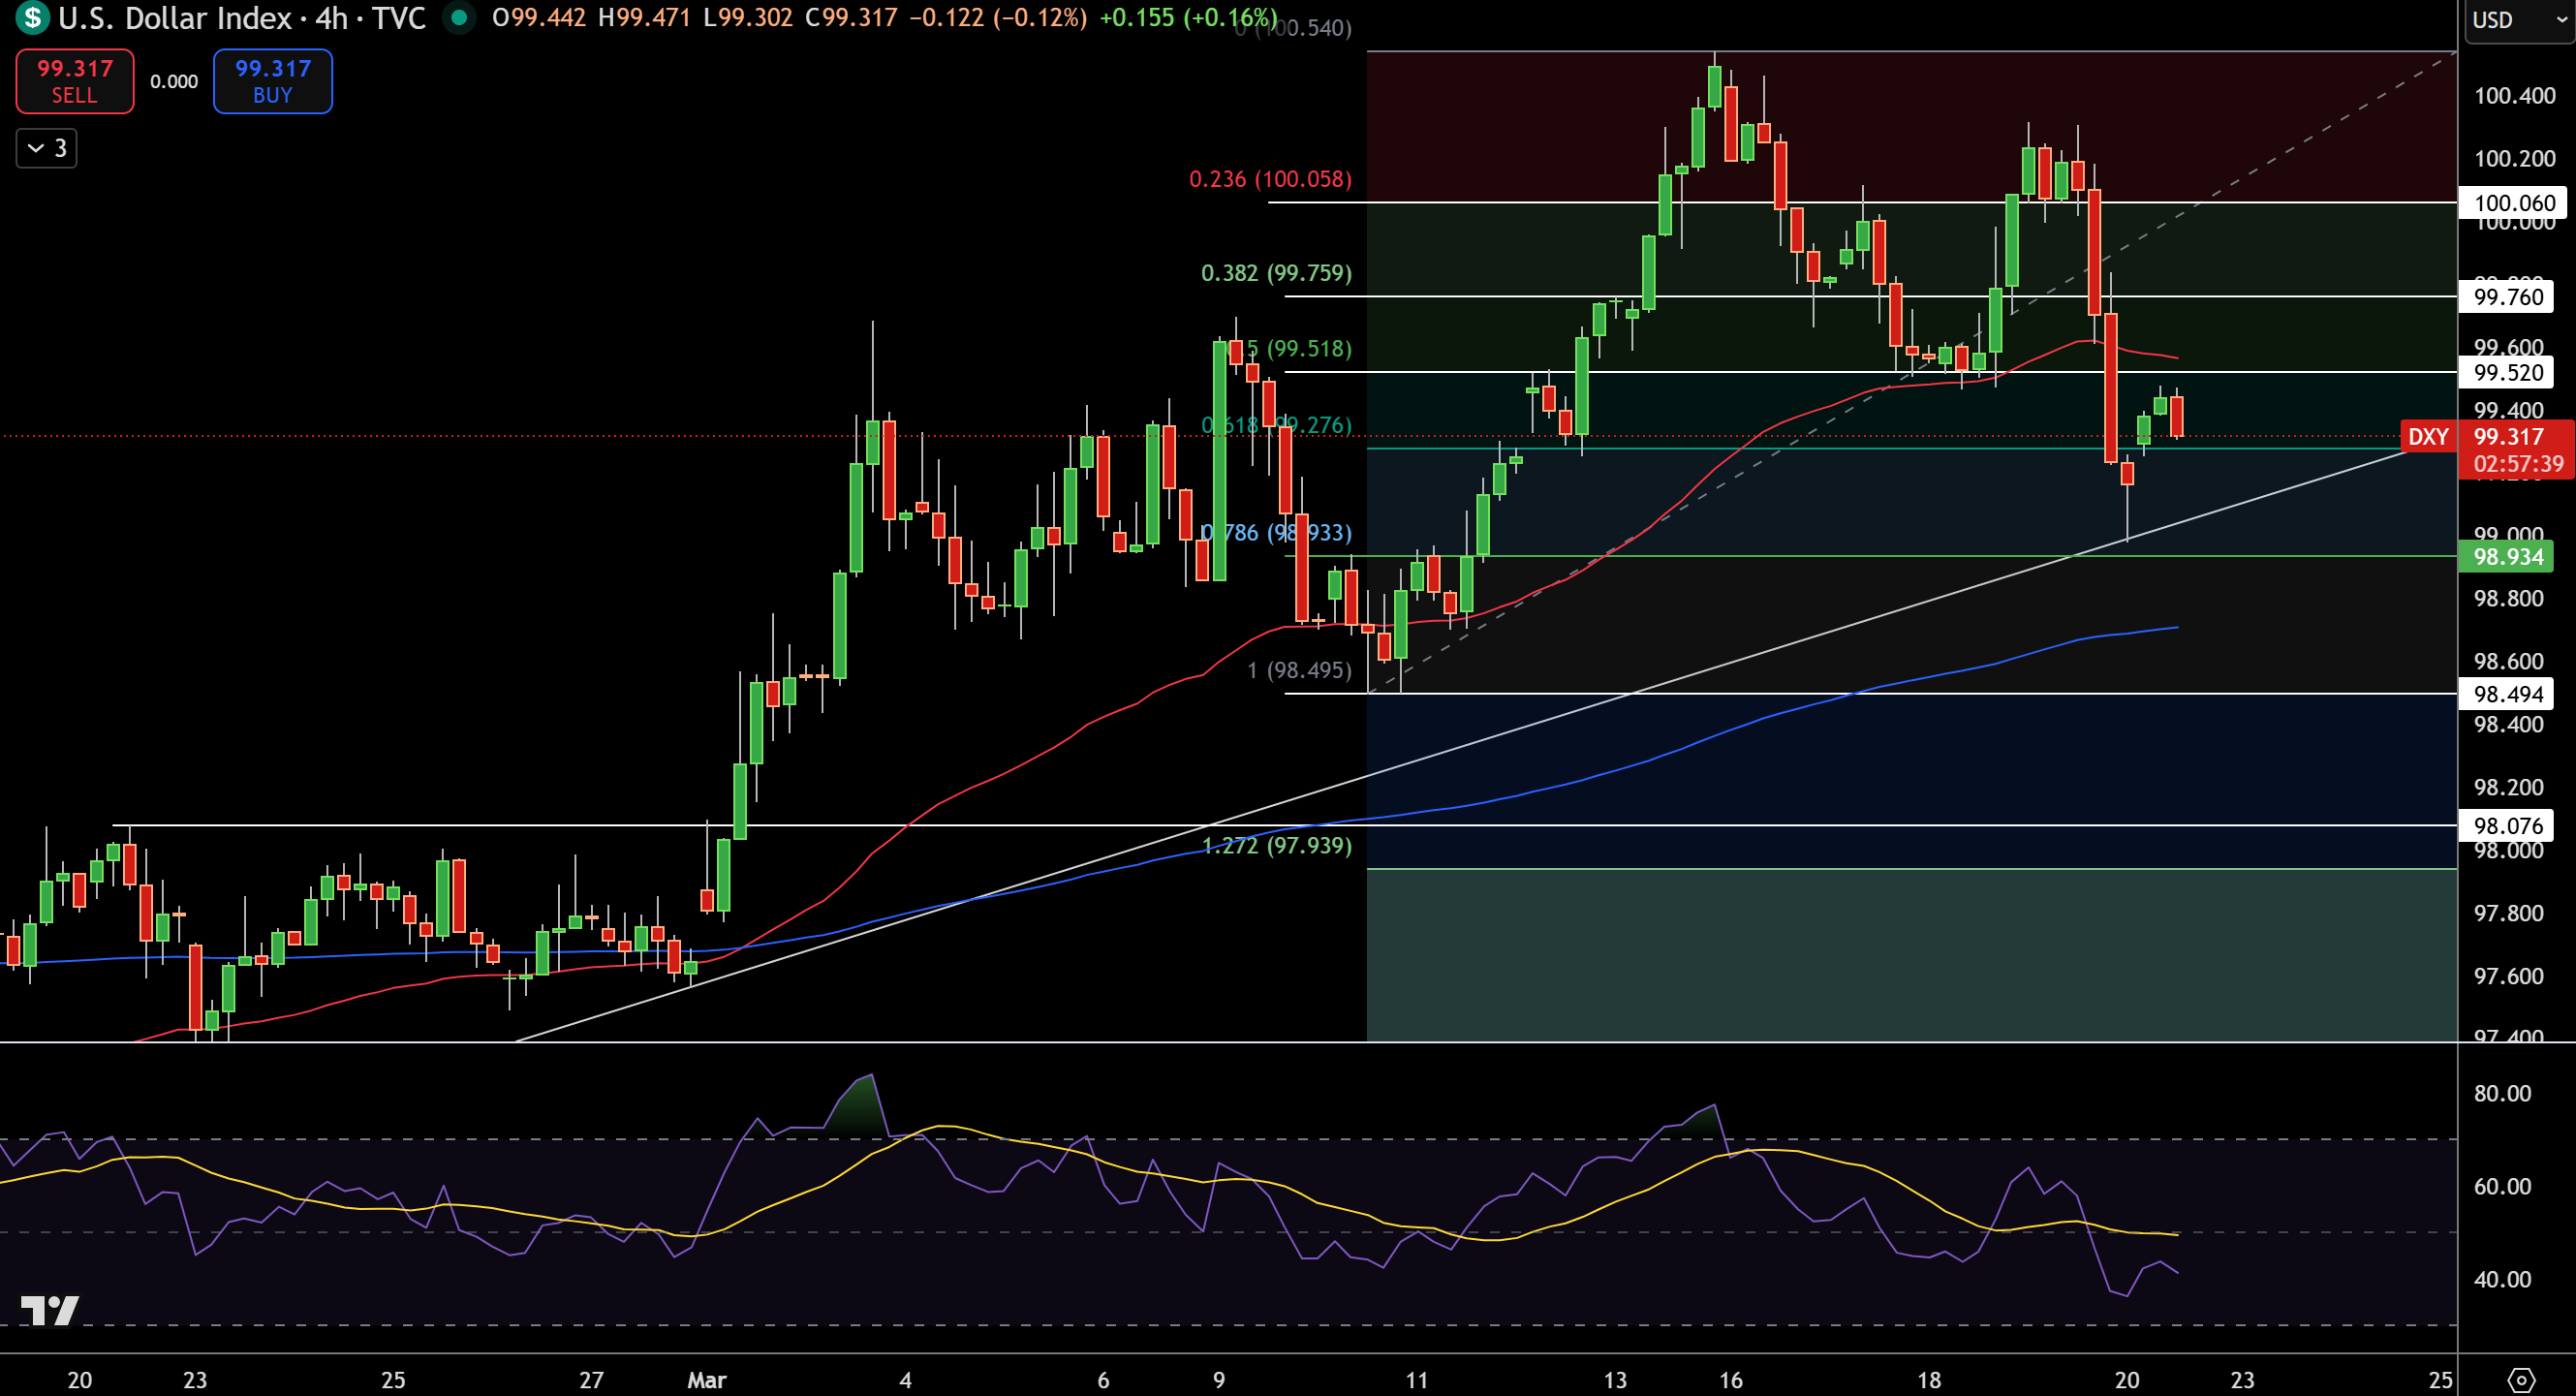
Task: Click the 0.236 (100.058) Fibonacci label
Action: (x=1270, y=179)
